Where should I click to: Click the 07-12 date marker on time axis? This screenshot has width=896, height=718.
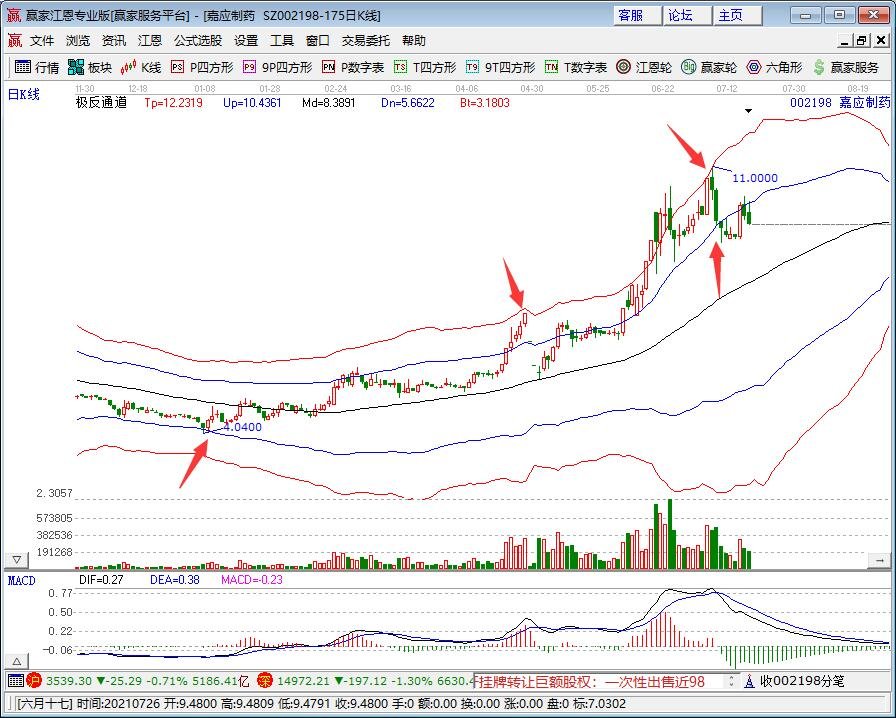[727, 89]
